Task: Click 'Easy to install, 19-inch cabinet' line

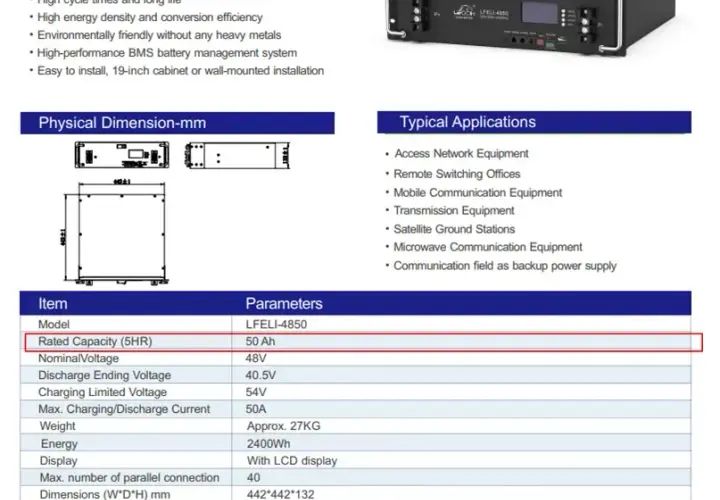Action: 180,71
